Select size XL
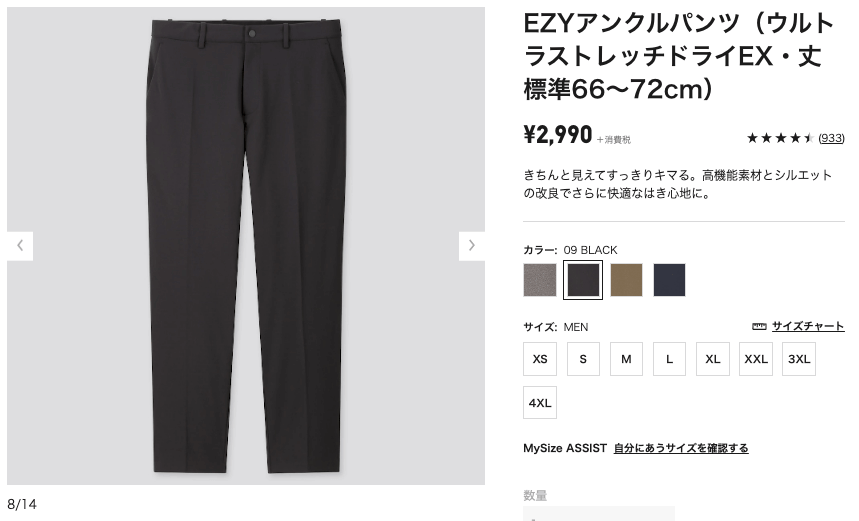859x521 pixels. [x=713, y=359]
